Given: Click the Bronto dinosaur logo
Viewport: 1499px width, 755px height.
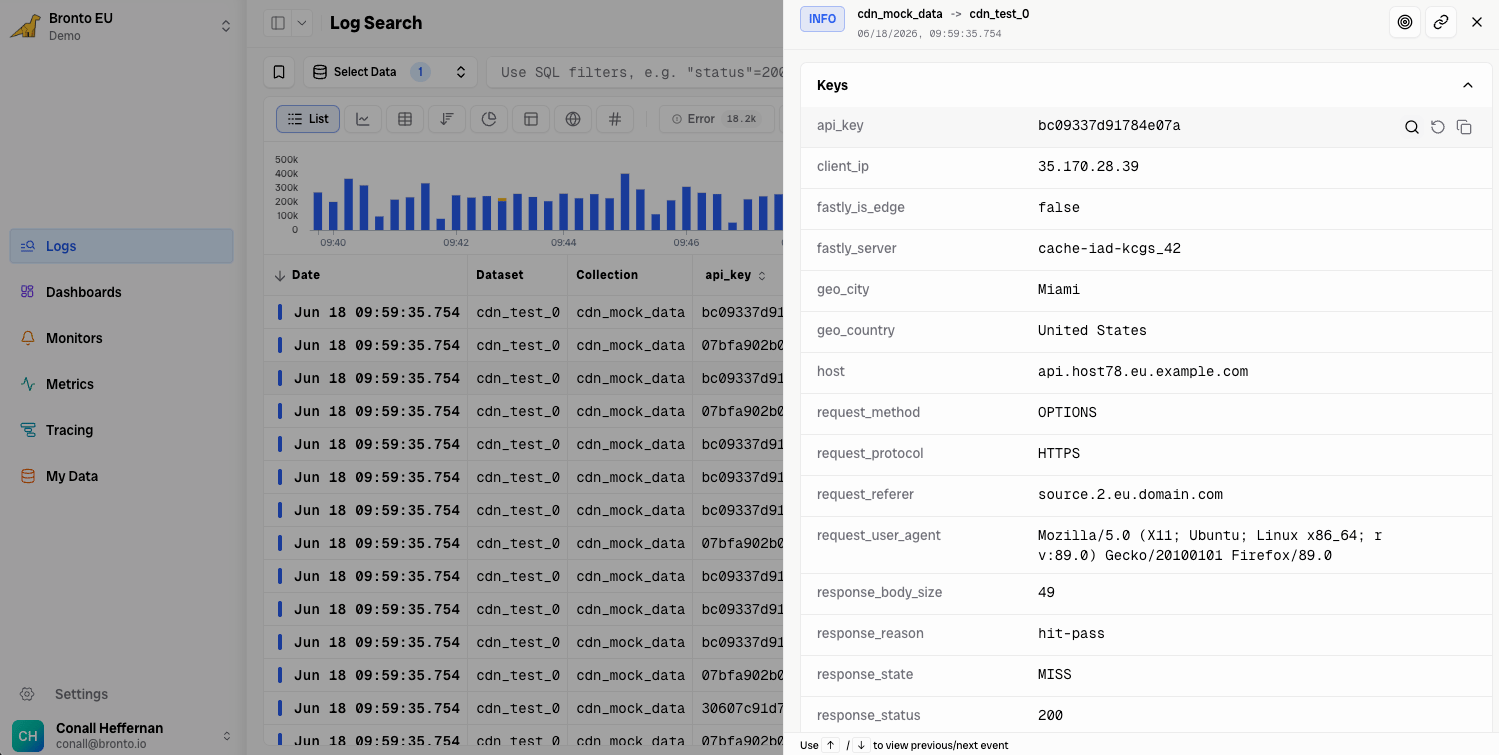Looking at the screenshot, I should [x=25, y=27].
